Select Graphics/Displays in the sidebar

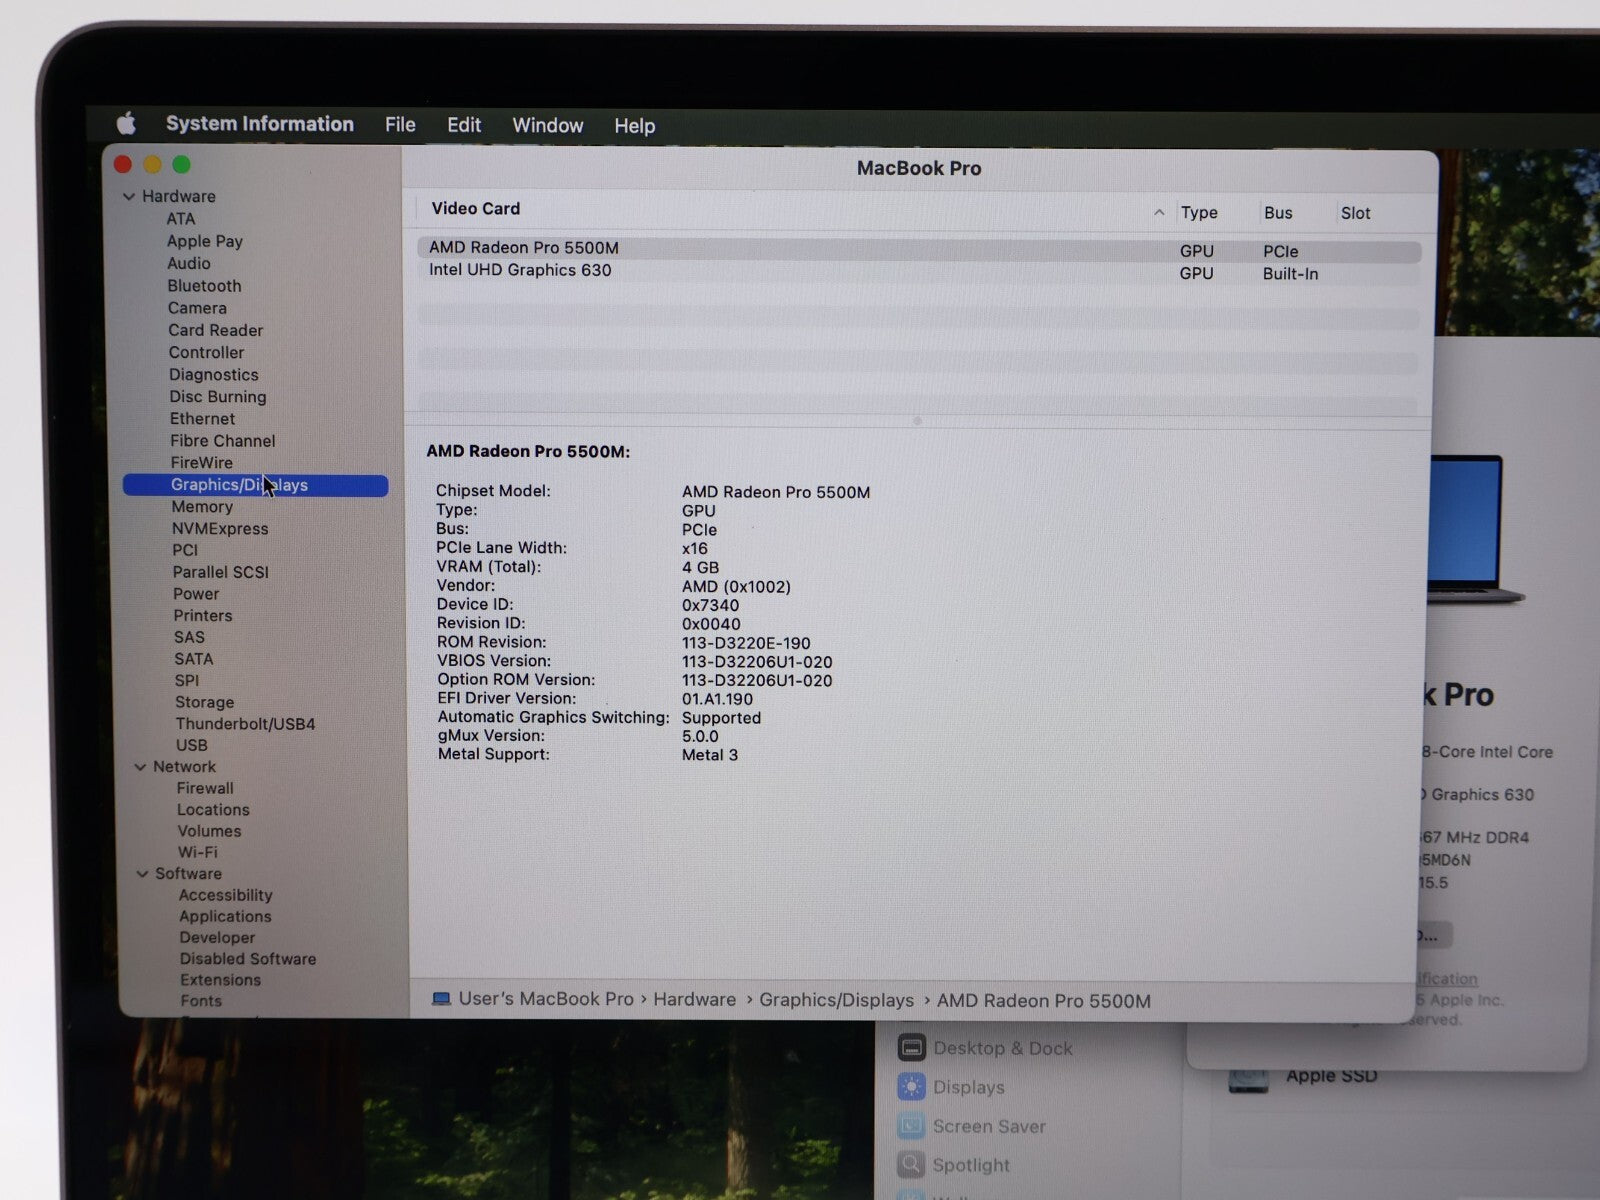[255, 485]
